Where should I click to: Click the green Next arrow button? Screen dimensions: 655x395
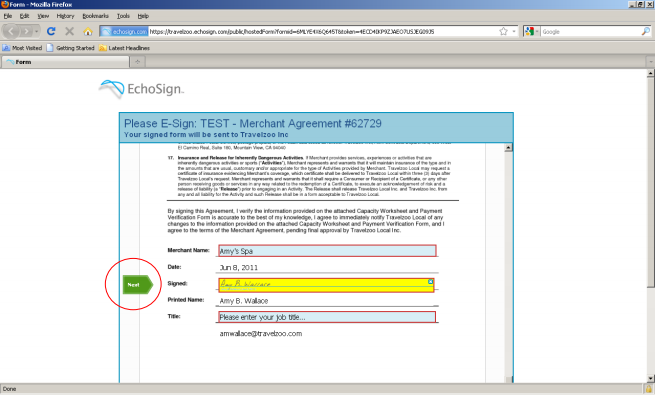138,285
